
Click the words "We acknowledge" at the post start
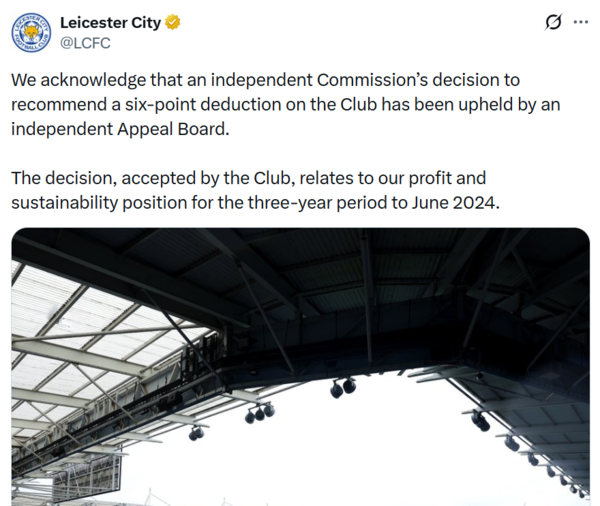point(70,80)
